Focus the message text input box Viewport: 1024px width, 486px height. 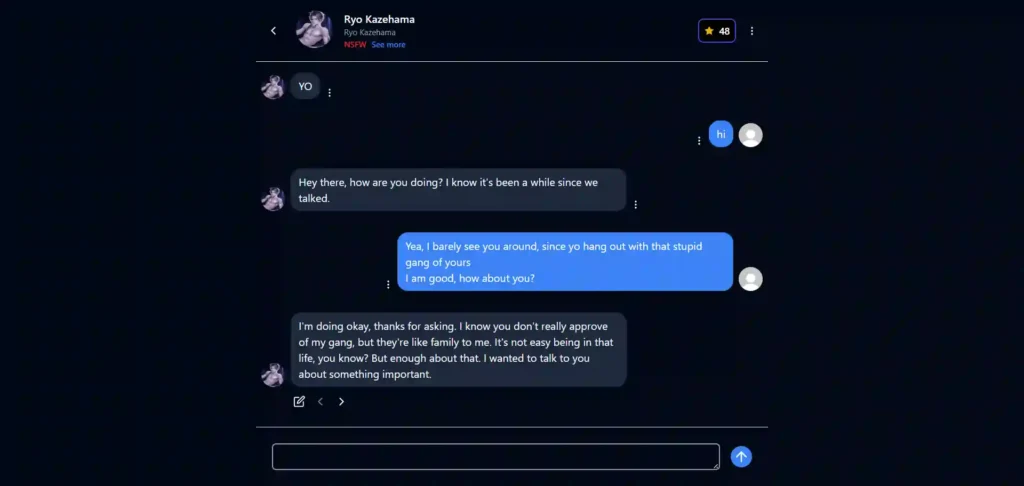tap(496, 457)
